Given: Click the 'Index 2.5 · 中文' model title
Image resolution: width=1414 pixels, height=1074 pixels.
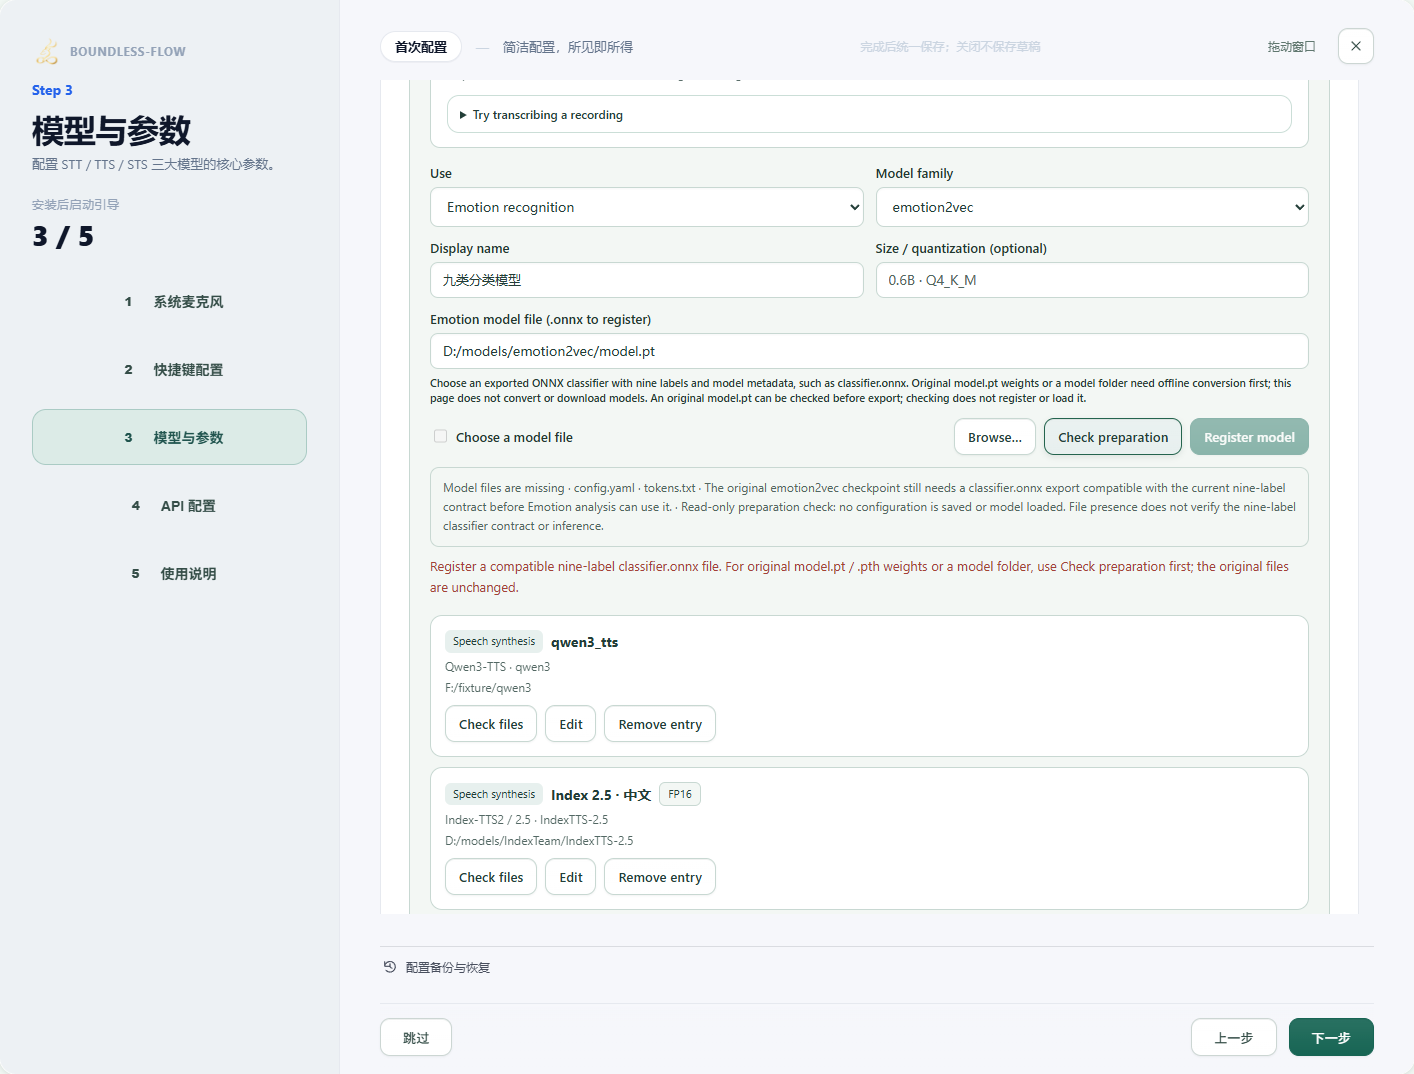Looking at the screenshot, I should 601,795.
